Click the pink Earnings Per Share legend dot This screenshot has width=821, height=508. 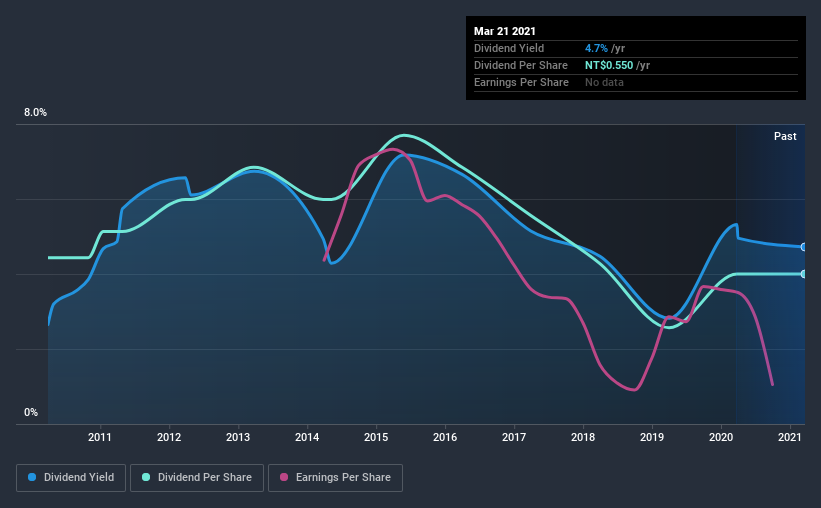(284, 477)
